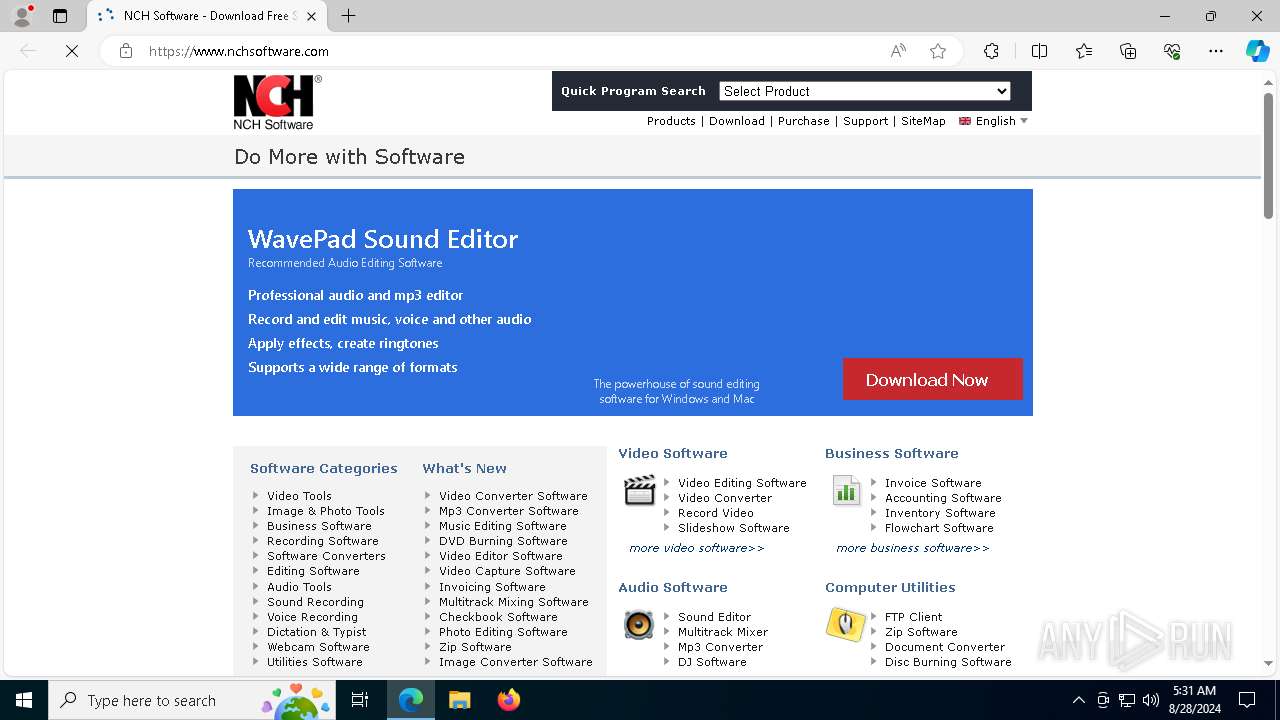The height and width of the screenshot is (720, 1280).
Task: Open the Business Software chart icon
Action: [846, 490]
